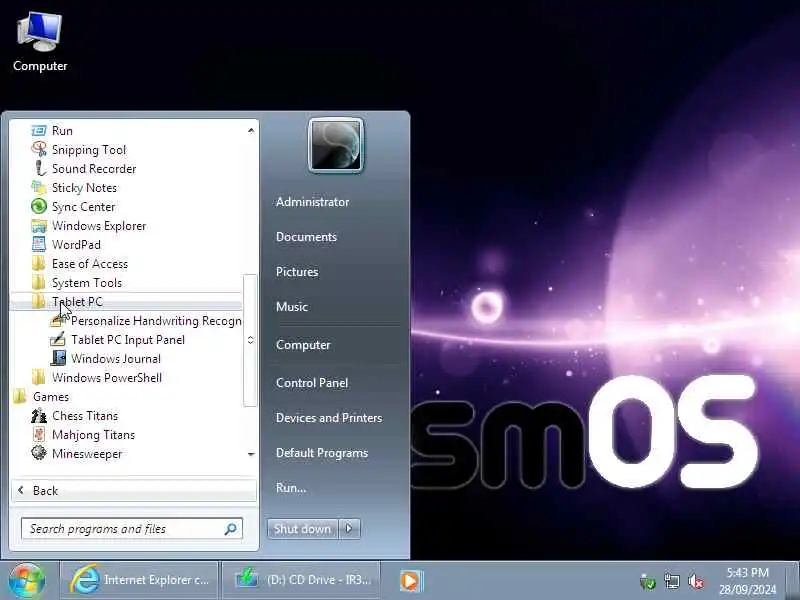Open Personalize Handwriting Recognition icon
The height and width of the screenshot is (600, 800).
tap(58, 320)
